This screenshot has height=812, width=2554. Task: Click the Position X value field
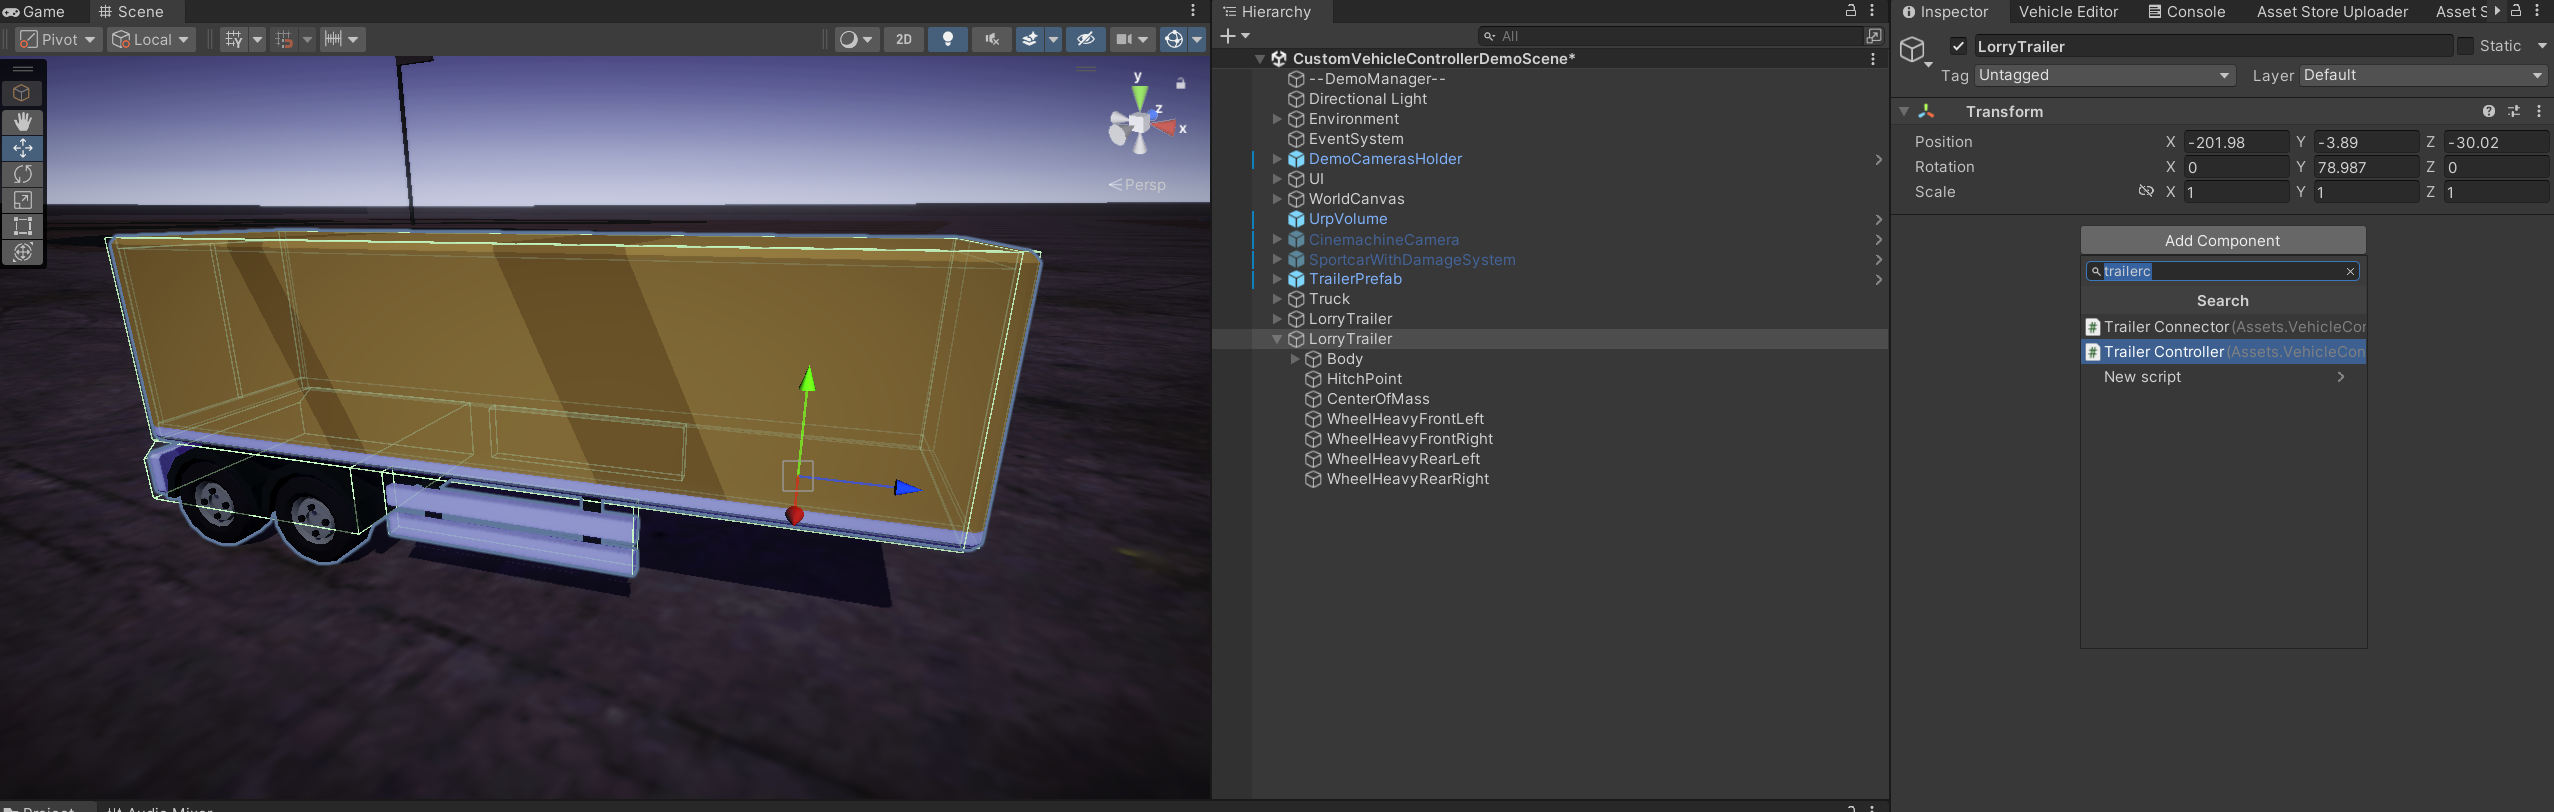[x=2234, y=142]
